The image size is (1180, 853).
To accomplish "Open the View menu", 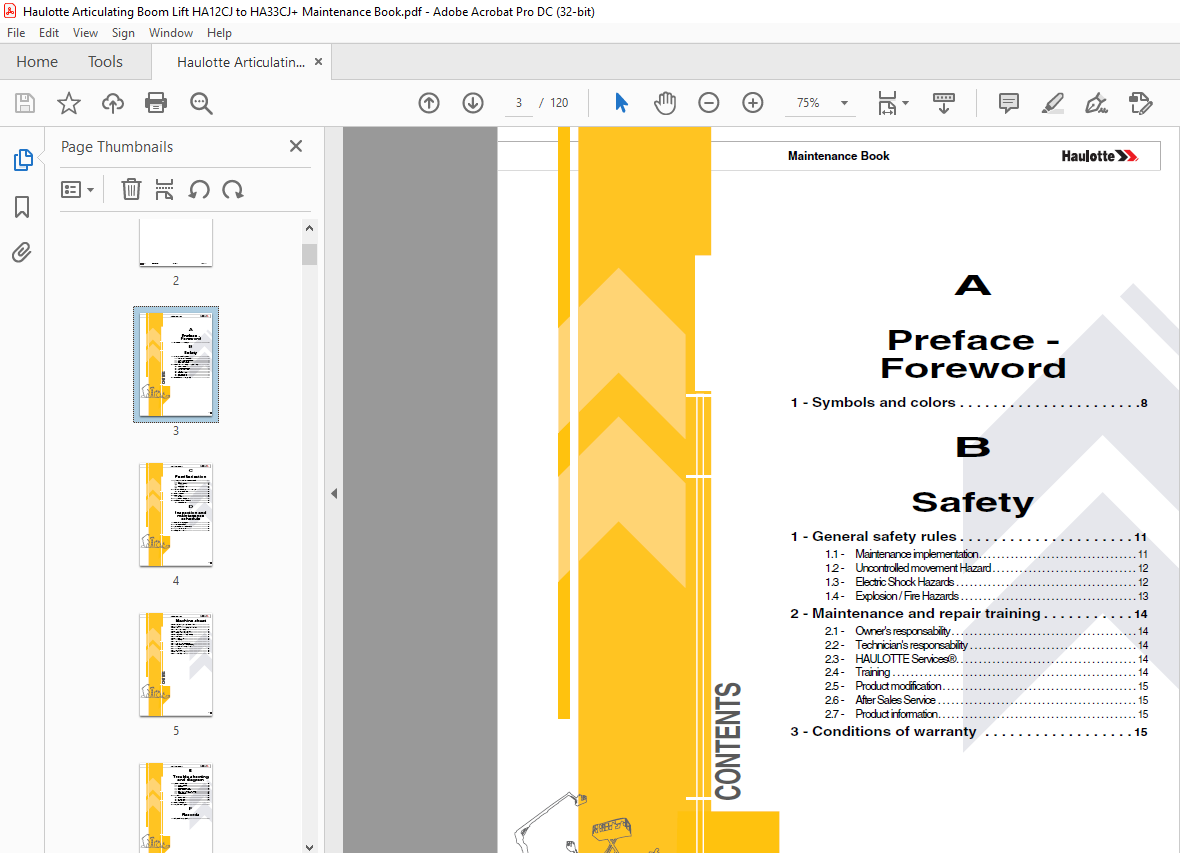I will (85, 33).
